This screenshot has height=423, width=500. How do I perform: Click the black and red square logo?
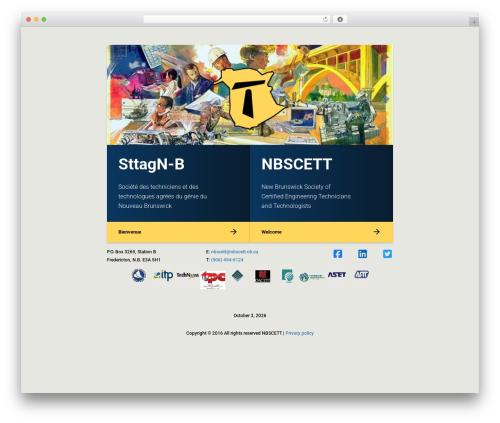pos(263,276)
